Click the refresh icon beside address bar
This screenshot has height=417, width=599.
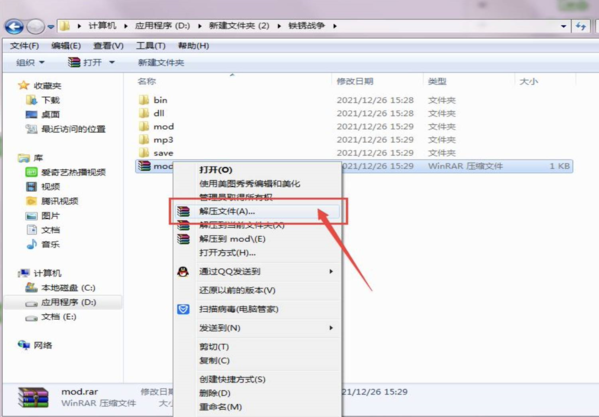(581, 26)
